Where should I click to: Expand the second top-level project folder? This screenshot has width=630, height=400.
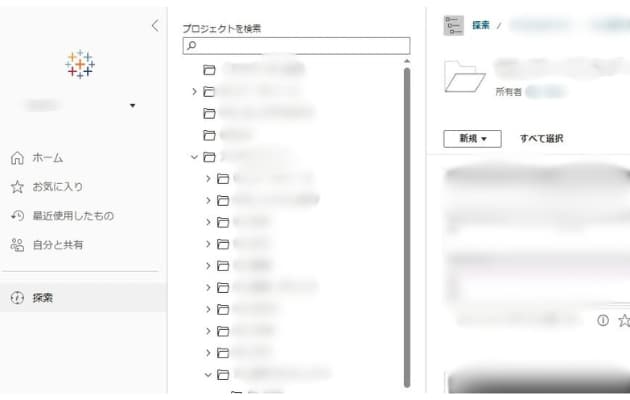pyautogui.click(x=194, y=92)
